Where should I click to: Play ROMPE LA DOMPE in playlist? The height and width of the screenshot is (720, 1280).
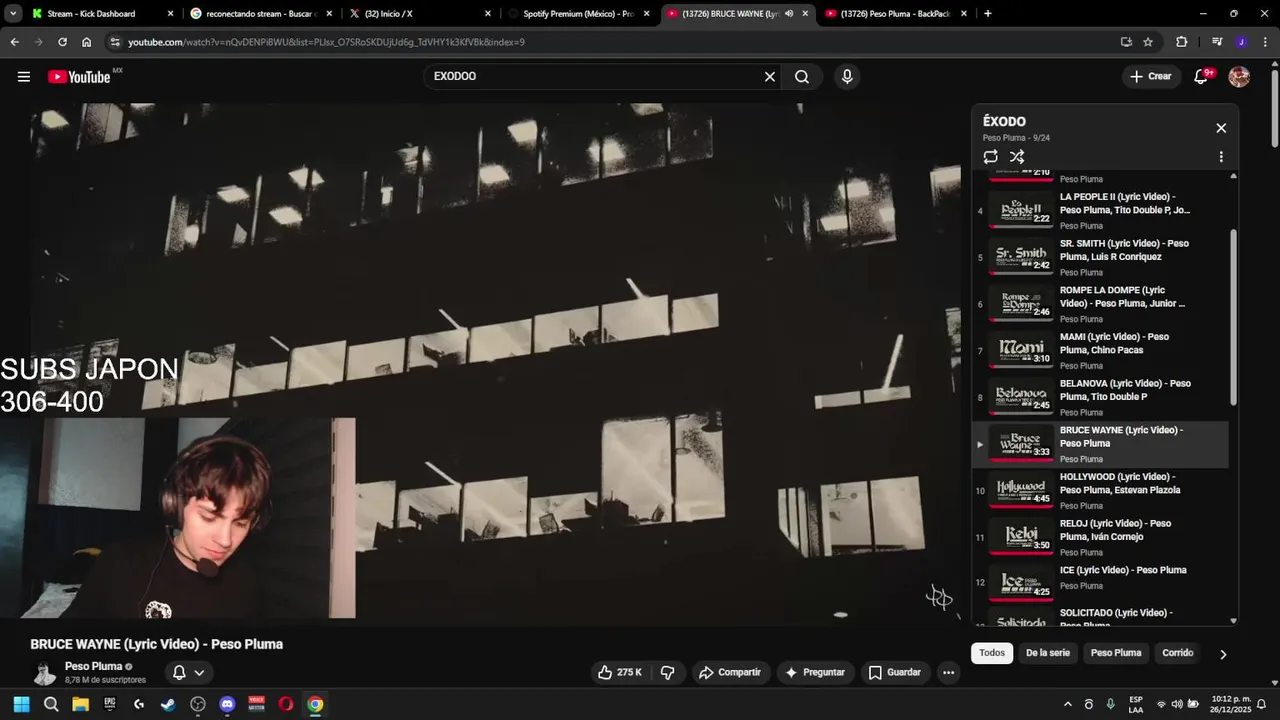1100,304
